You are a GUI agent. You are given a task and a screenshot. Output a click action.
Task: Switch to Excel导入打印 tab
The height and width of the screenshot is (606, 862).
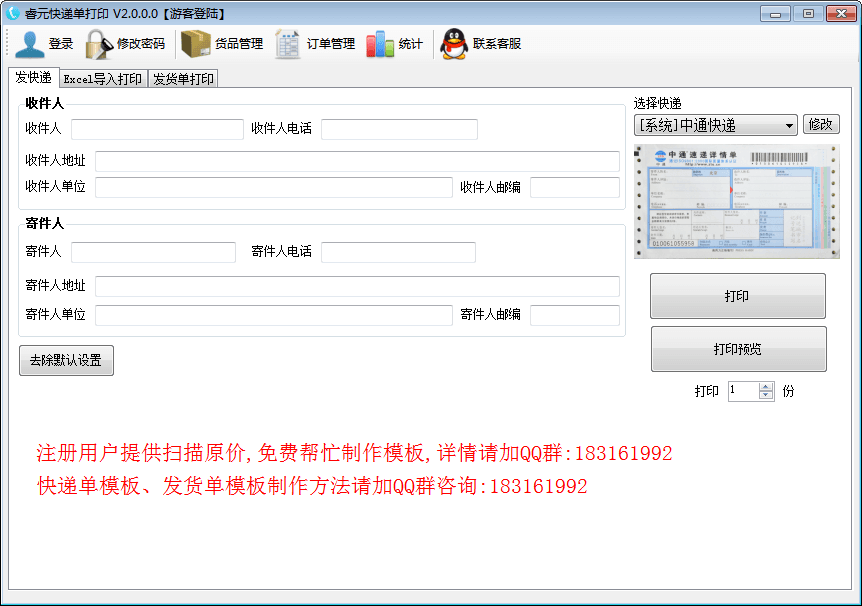pos(102,79)
